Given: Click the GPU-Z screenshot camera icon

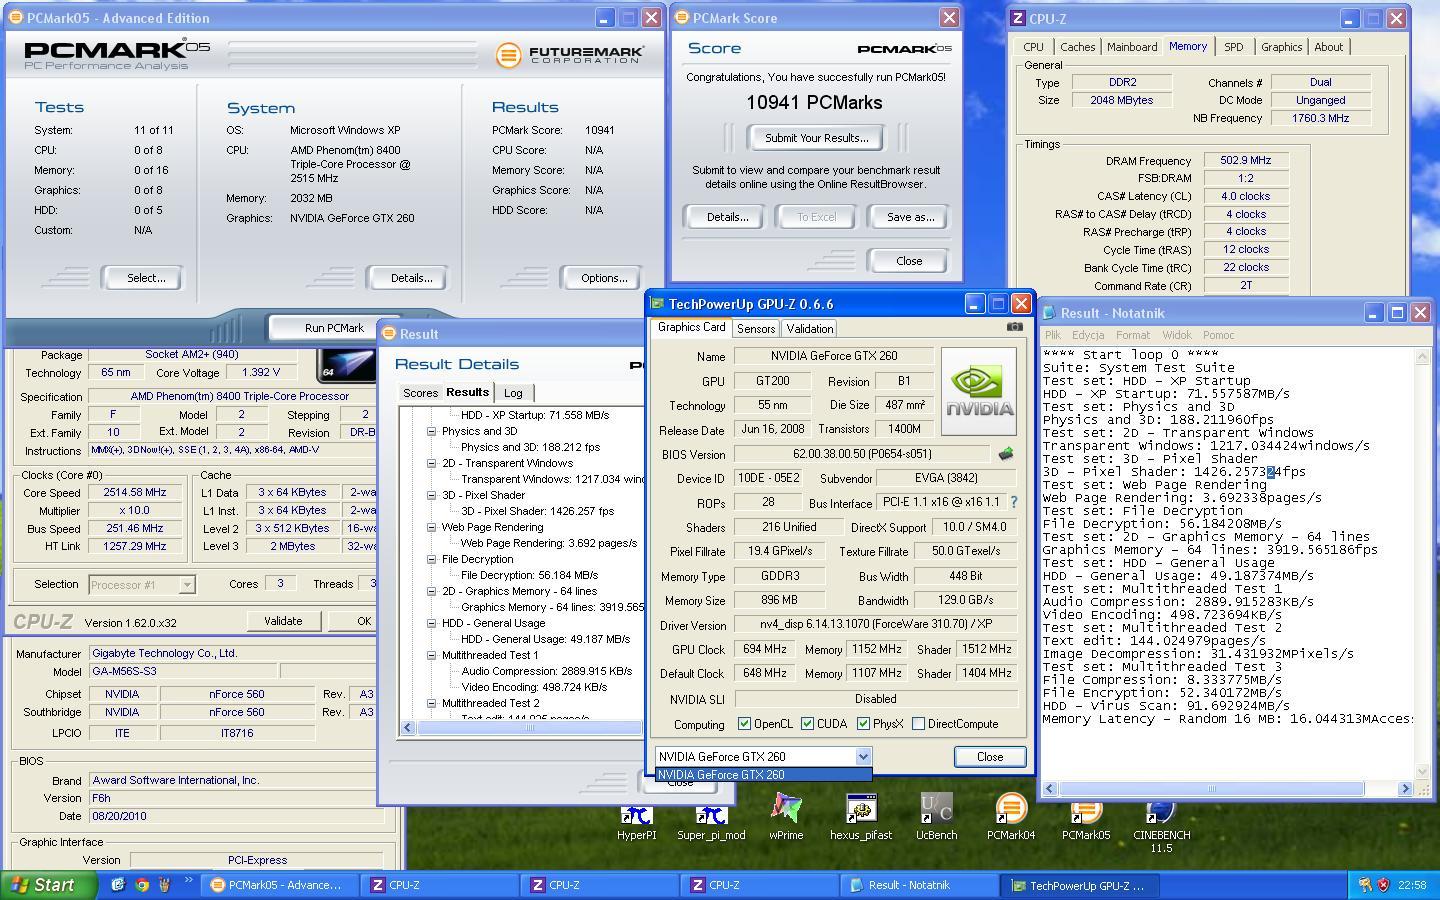Looking at the screenshot, I should point(1014,326).
